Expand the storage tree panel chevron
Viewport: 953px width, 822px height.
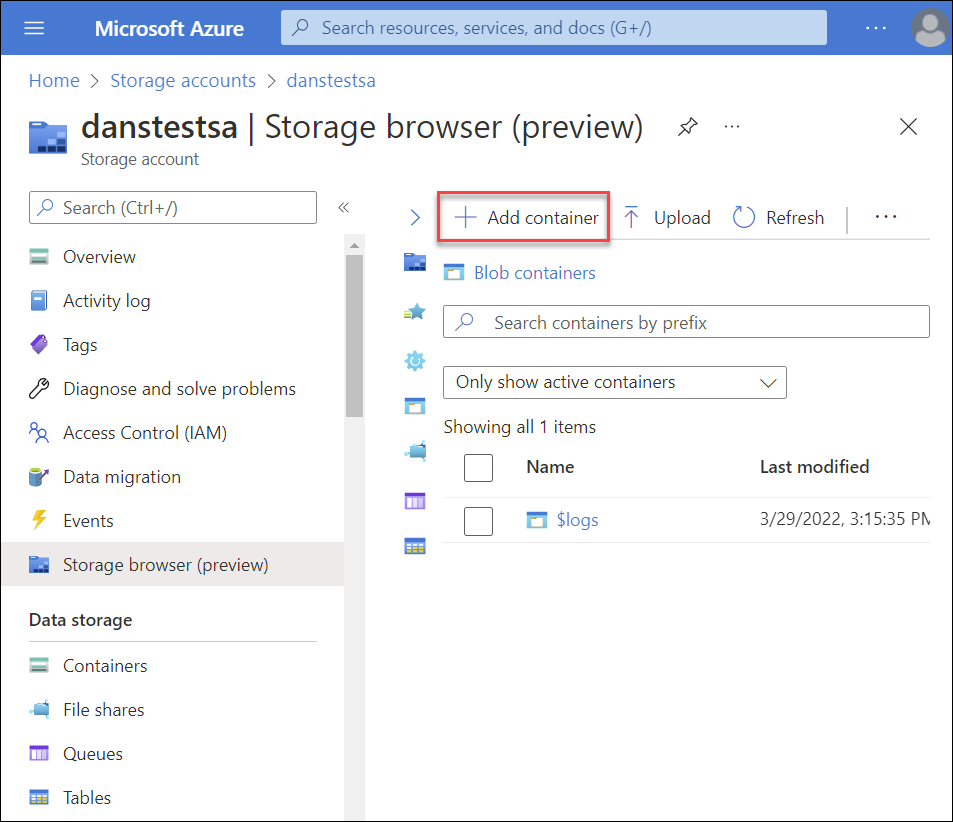click(x=415, y=217)
